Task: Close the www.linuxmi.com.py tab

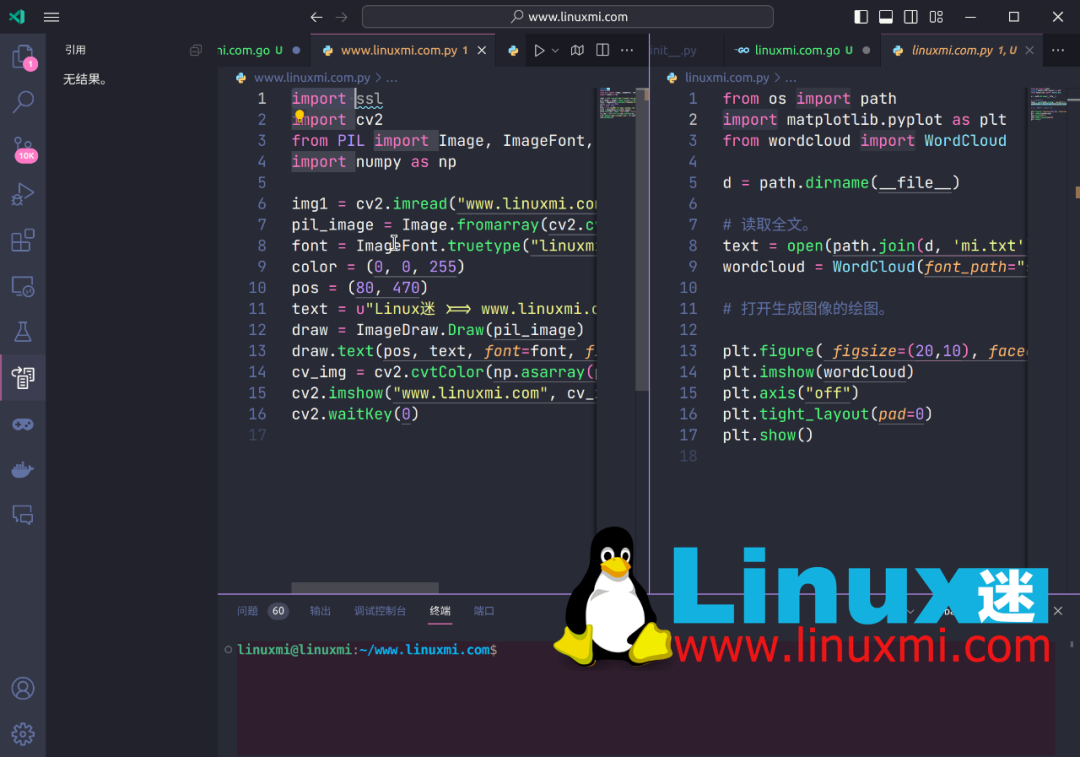Action: point(482,50)
